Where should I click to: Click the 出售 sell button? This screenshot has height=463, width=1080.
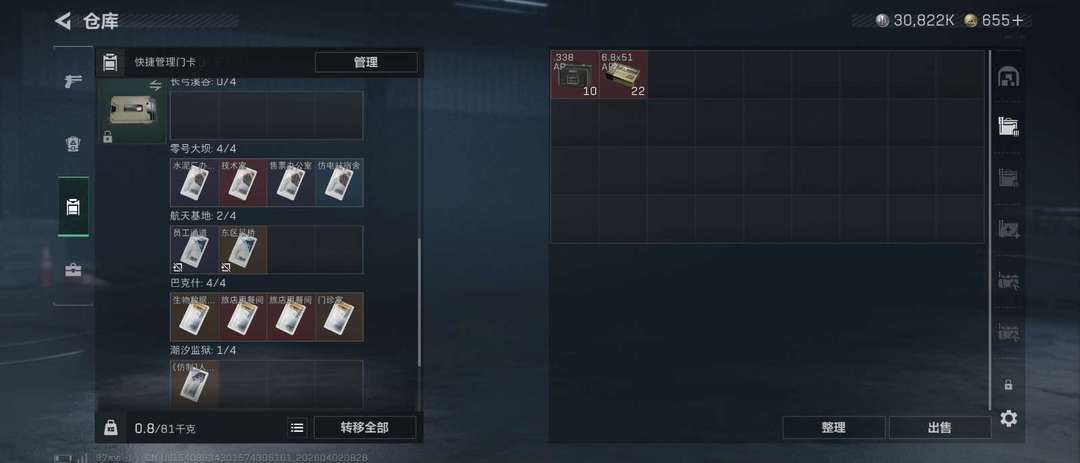(939, 428)
